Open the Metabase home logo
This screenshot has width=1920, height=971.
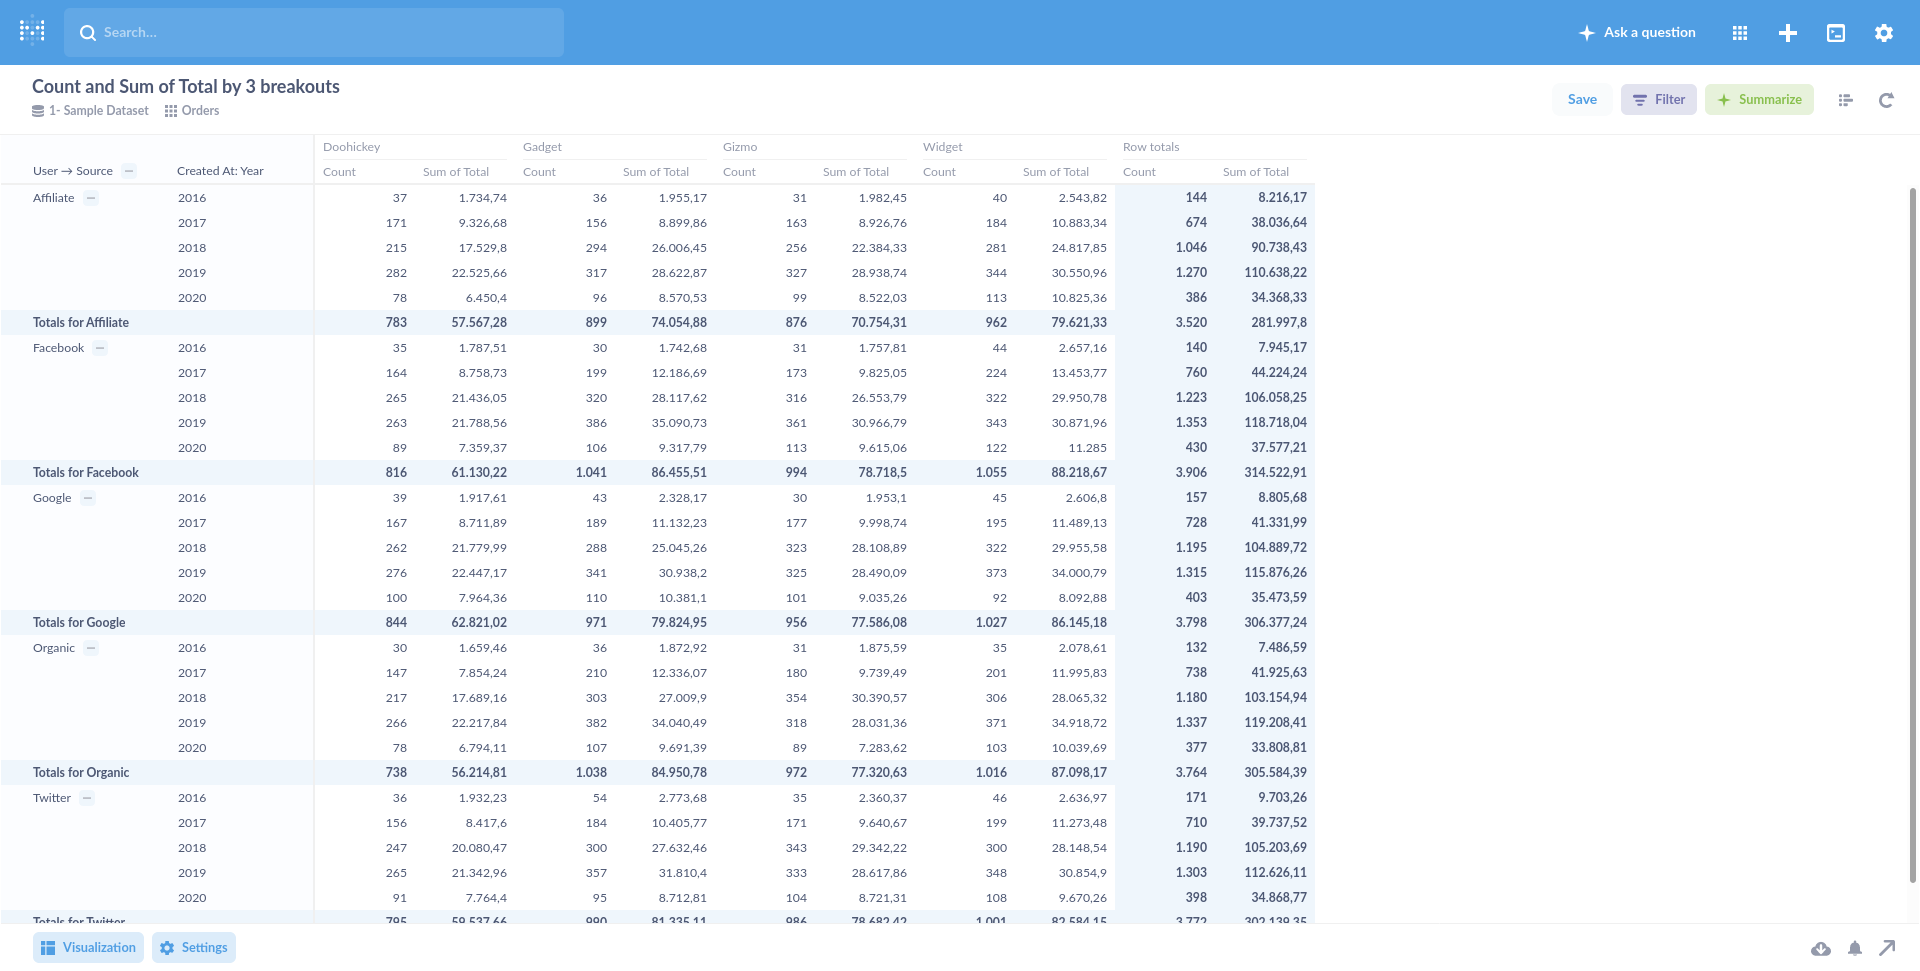pos(31,32)
